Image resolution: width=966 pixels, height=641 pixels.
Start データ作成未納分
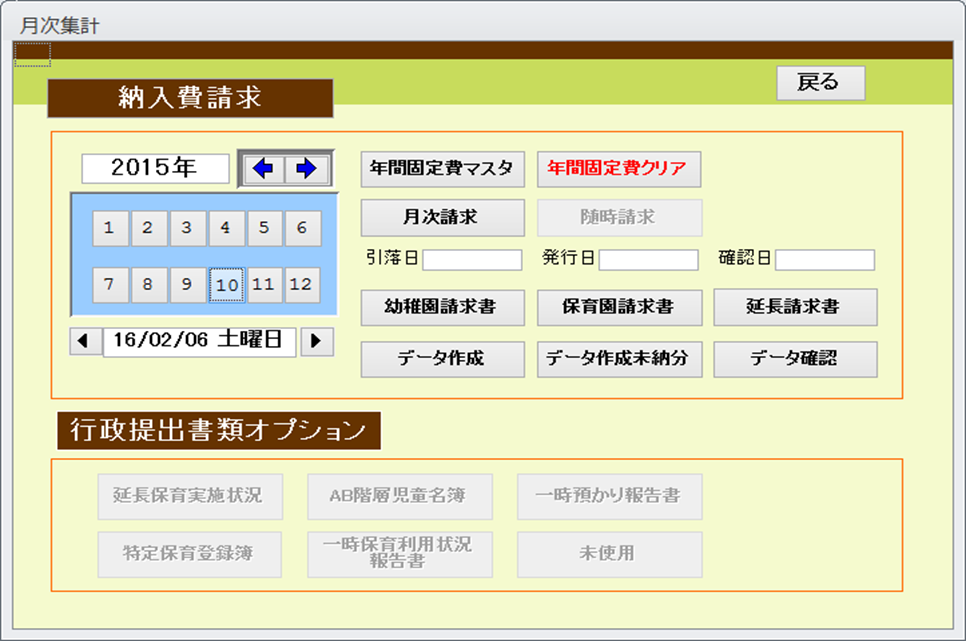point(619,359)
